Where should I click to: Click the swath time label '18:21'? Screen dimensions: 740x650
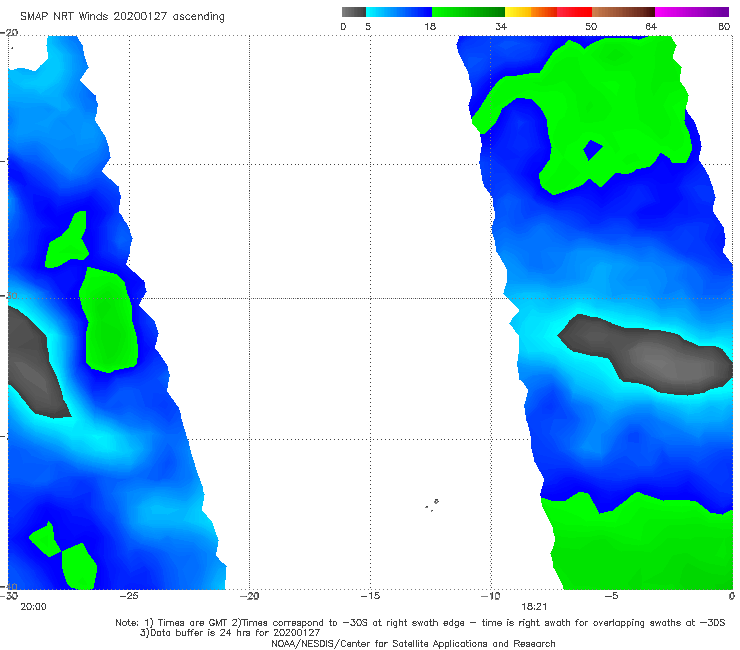534,607
